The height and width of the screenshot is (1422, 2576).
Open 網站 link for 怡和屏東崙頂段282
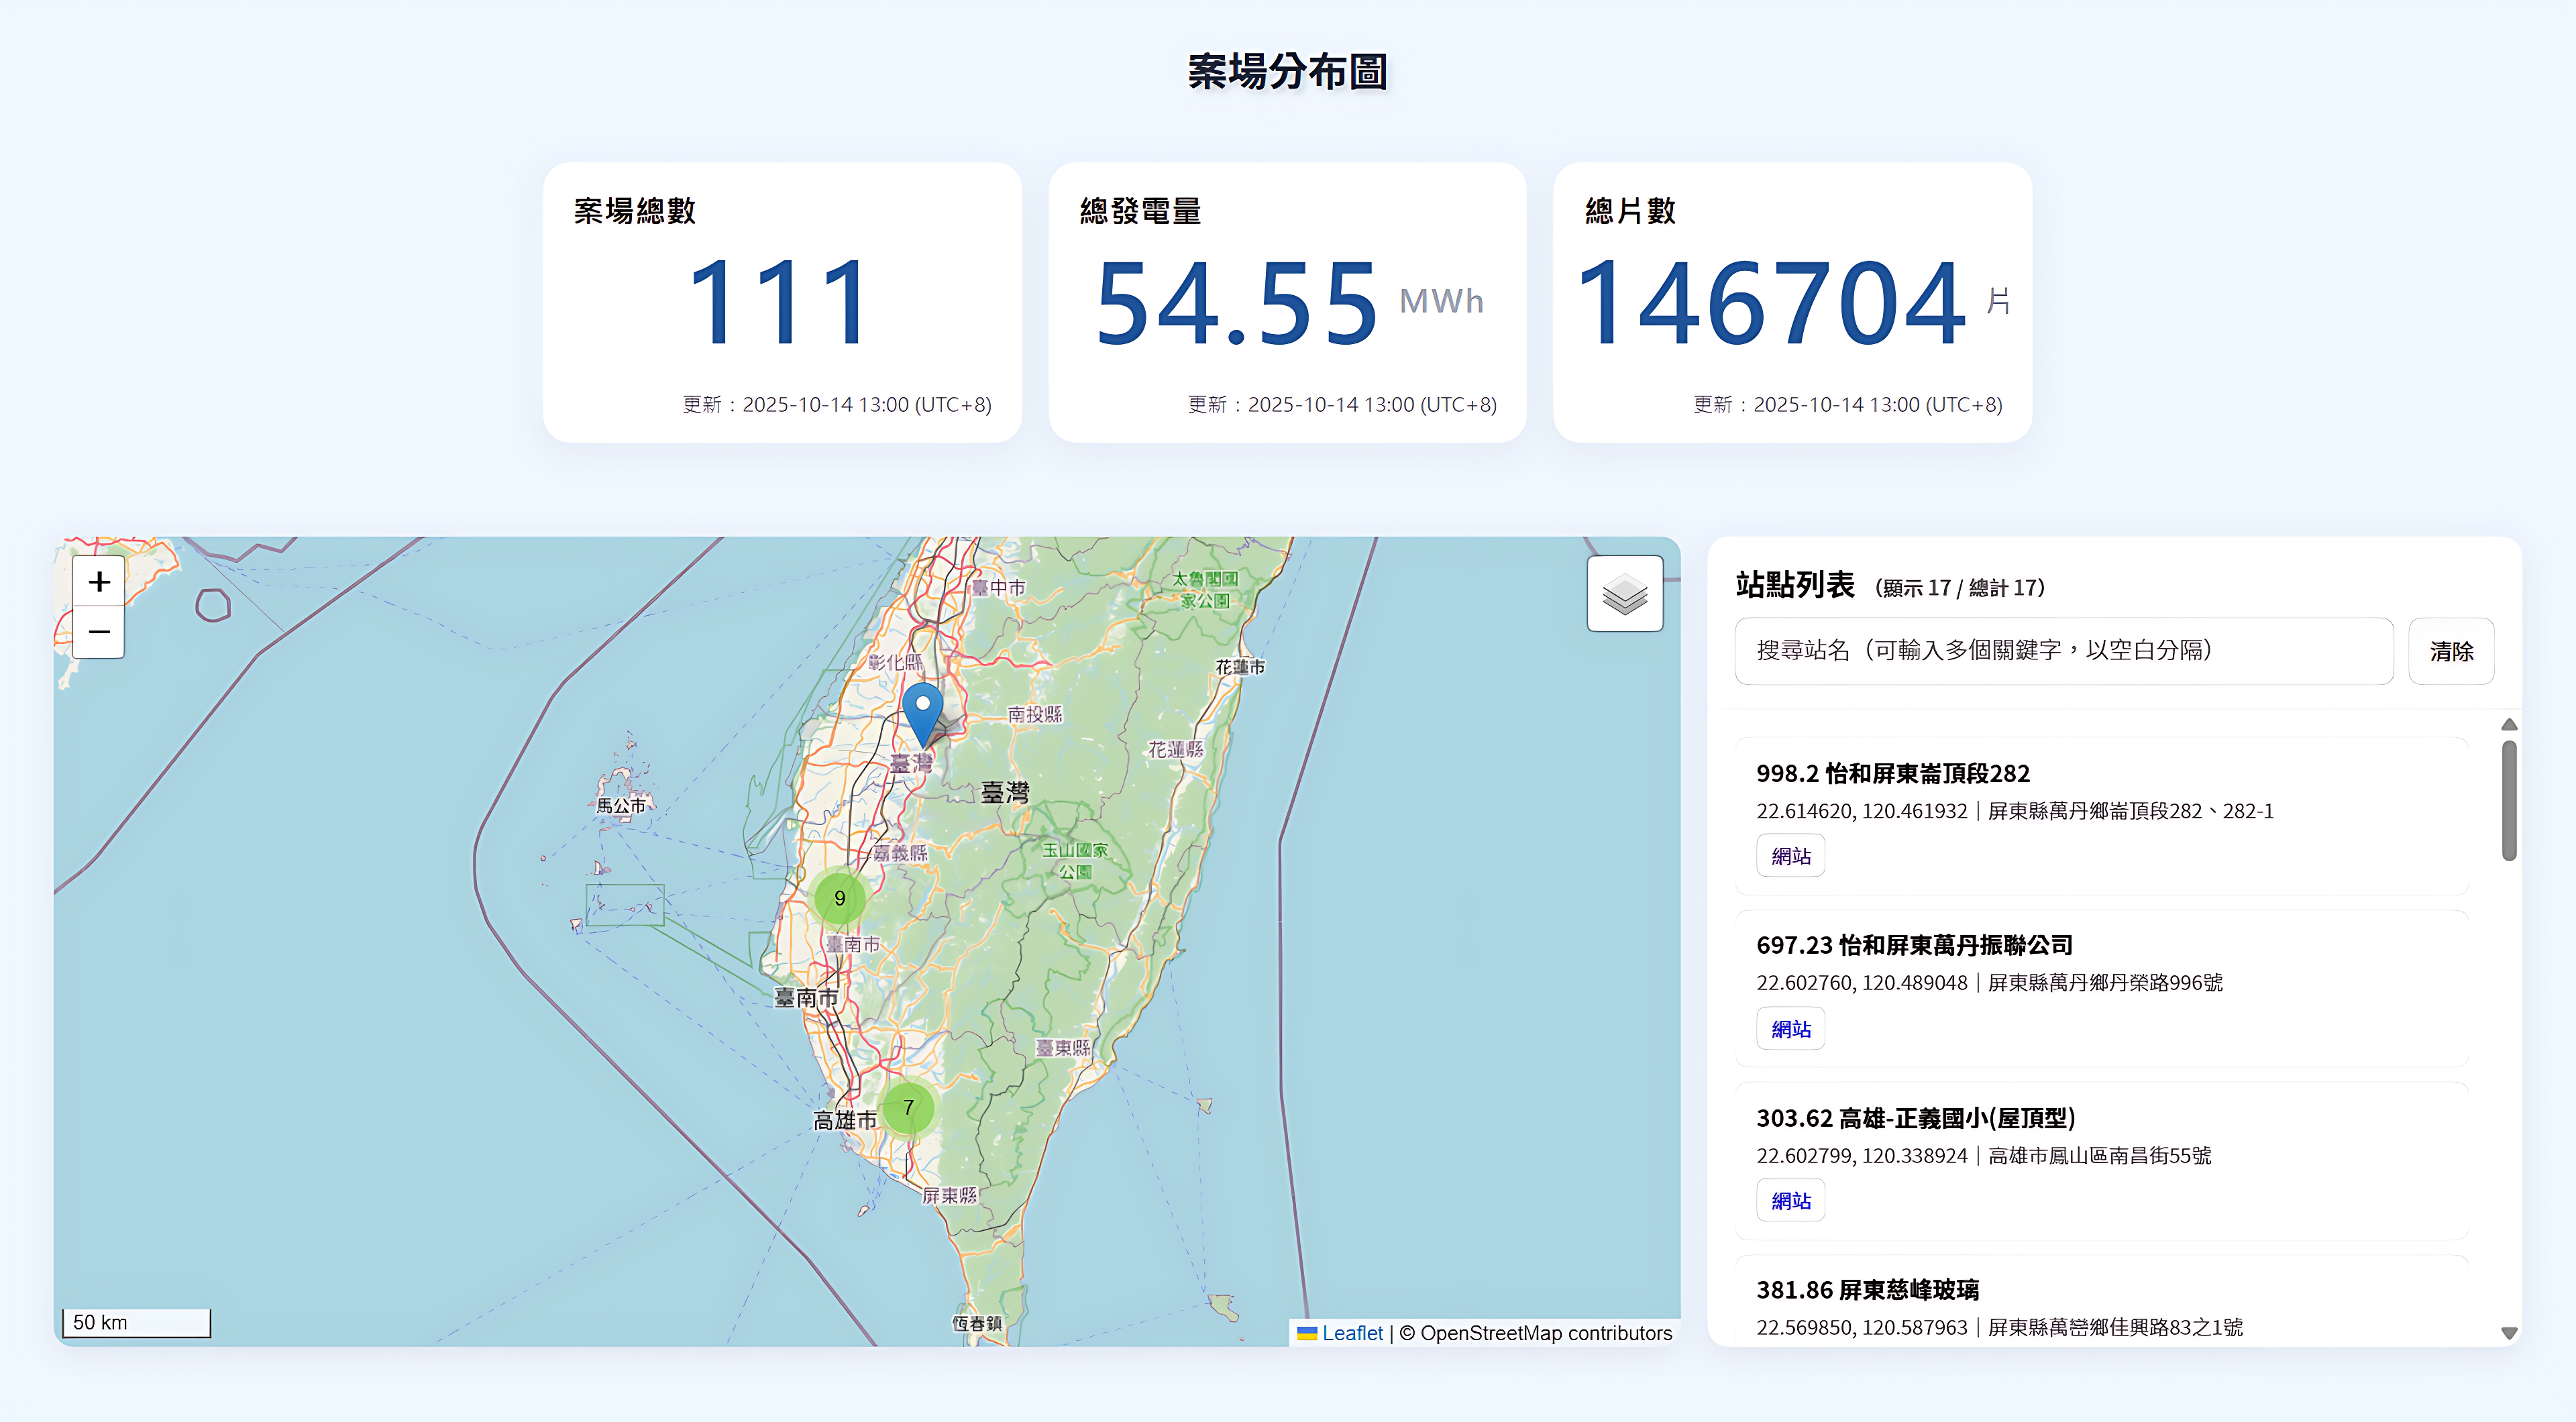coord(1790,856)
